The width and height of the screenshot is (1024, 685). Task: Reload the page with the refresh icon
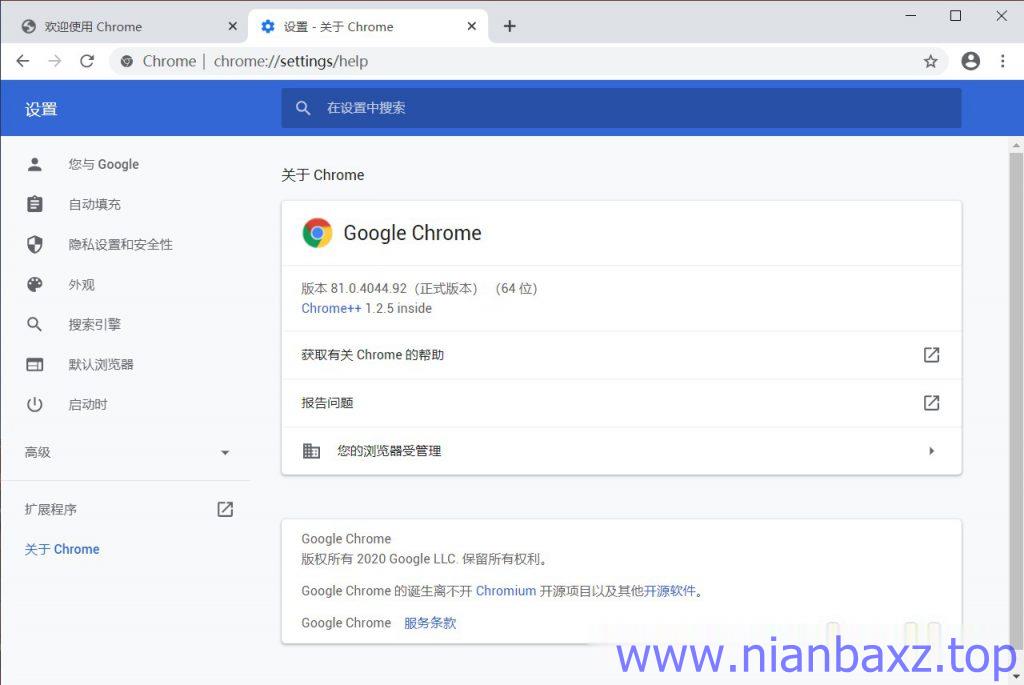(87, 61)
